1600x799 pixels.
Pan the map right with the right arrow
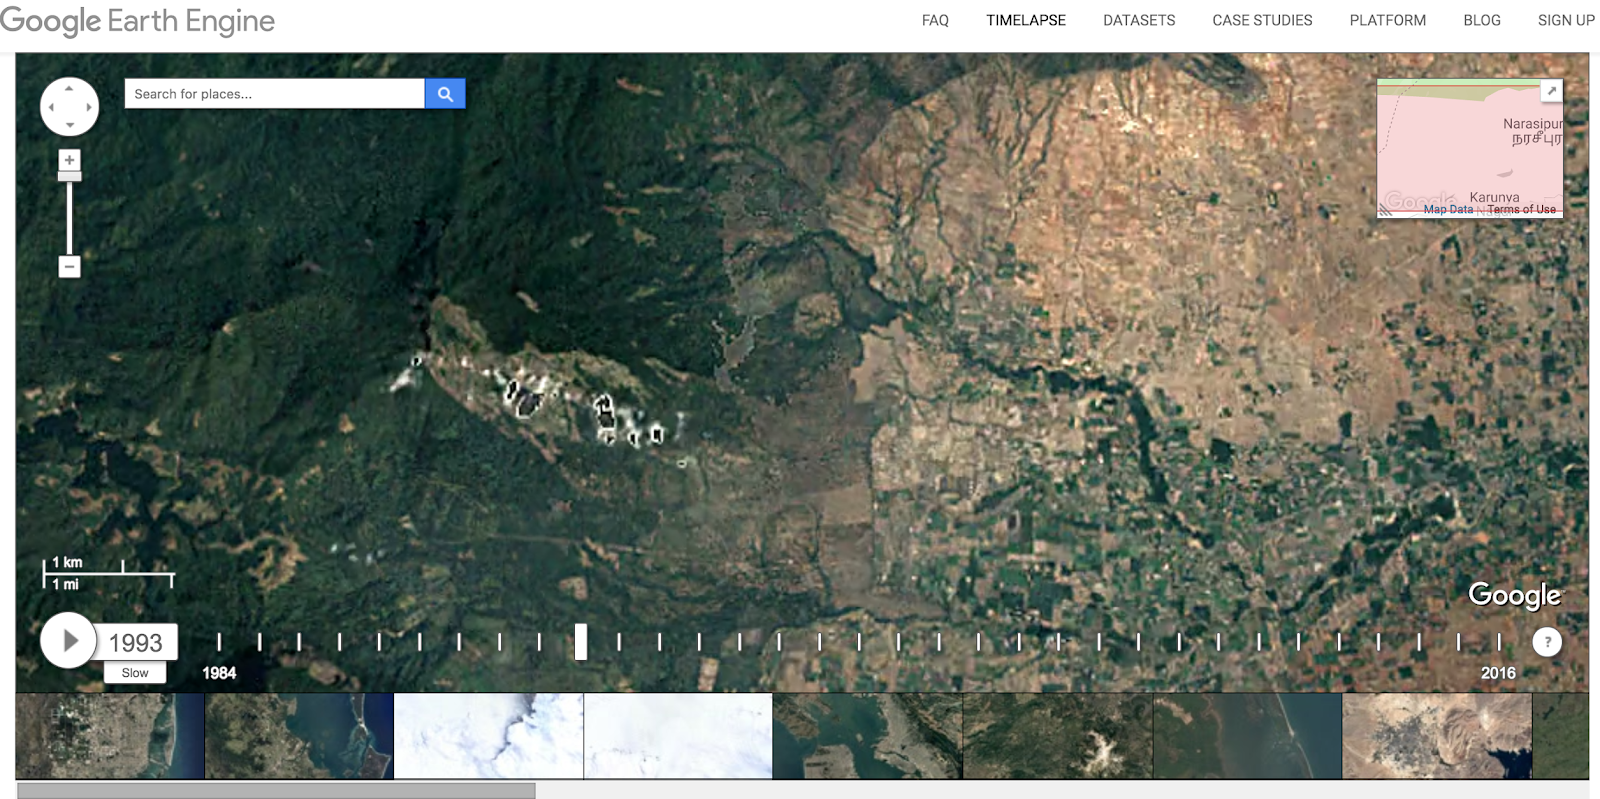point(88,107)
